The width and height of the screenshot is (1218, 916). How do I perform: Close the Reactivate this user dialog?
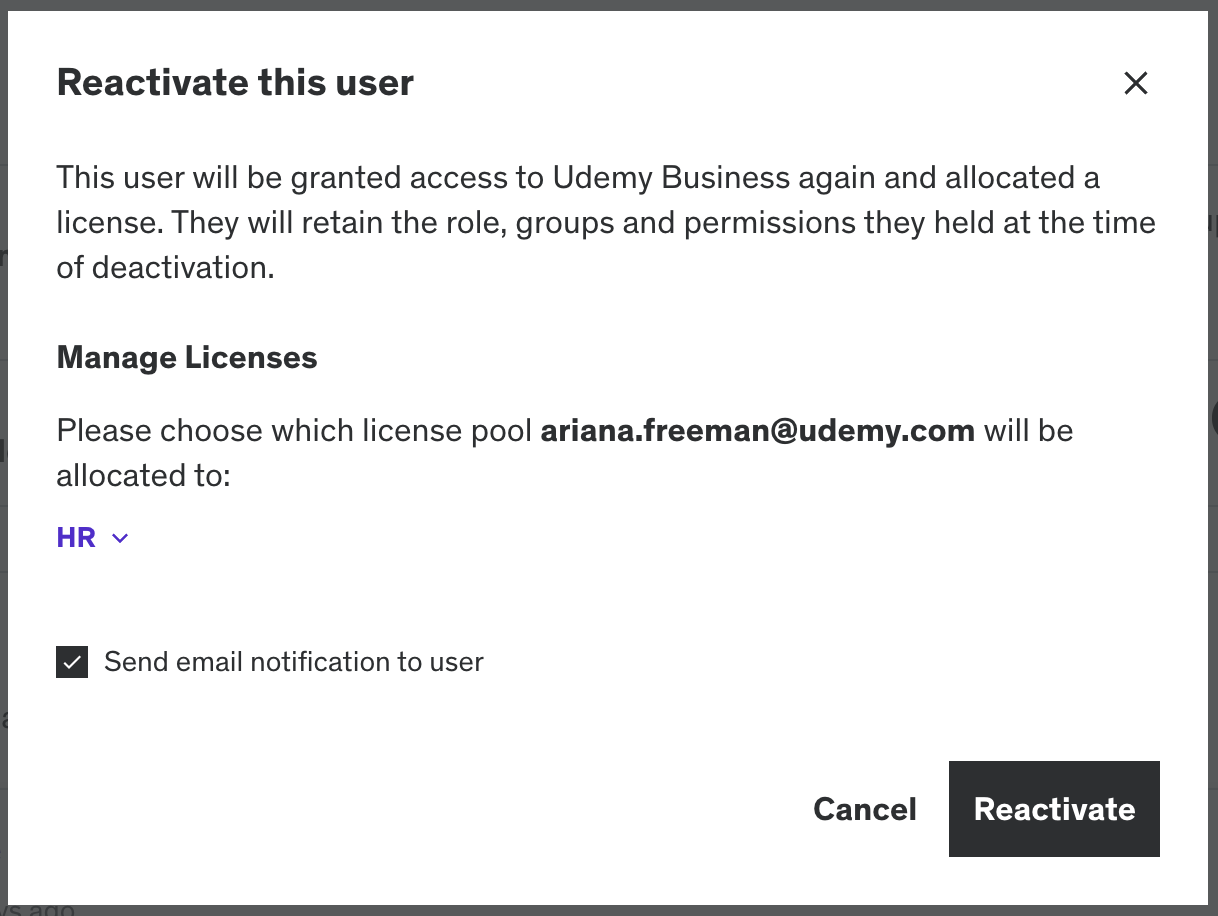click(x=1135, y=83)
